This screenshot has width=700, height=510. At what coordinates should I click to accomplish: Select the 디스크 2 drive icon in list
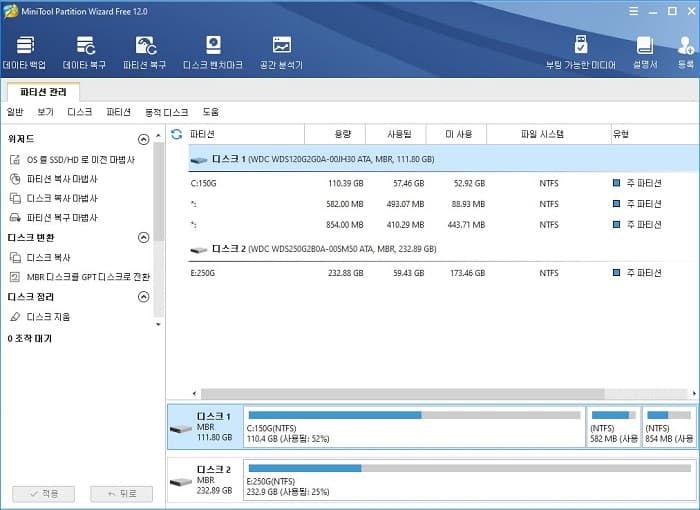coord(199,250)
